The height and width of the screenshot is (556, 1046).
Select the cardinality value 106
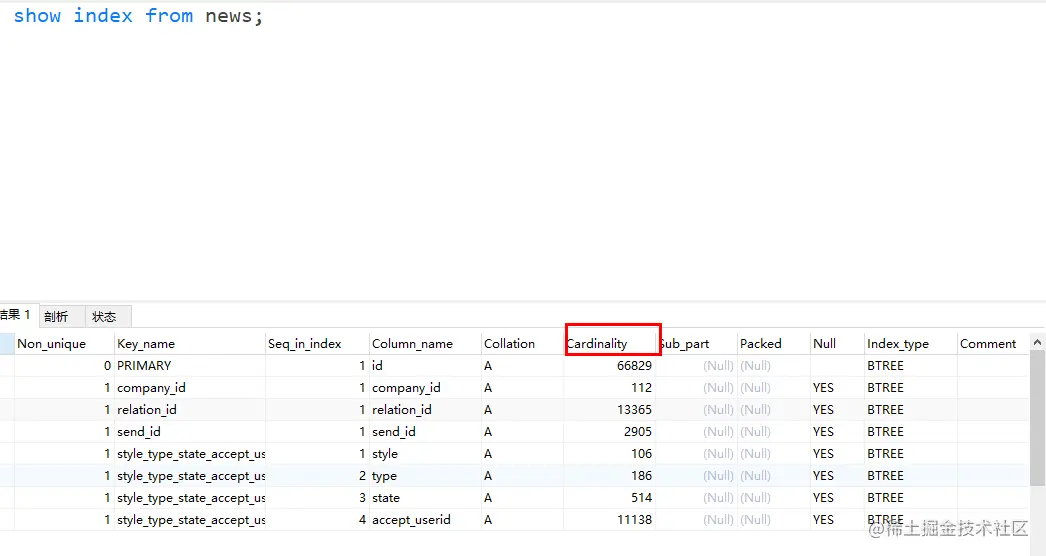point(610,454)
